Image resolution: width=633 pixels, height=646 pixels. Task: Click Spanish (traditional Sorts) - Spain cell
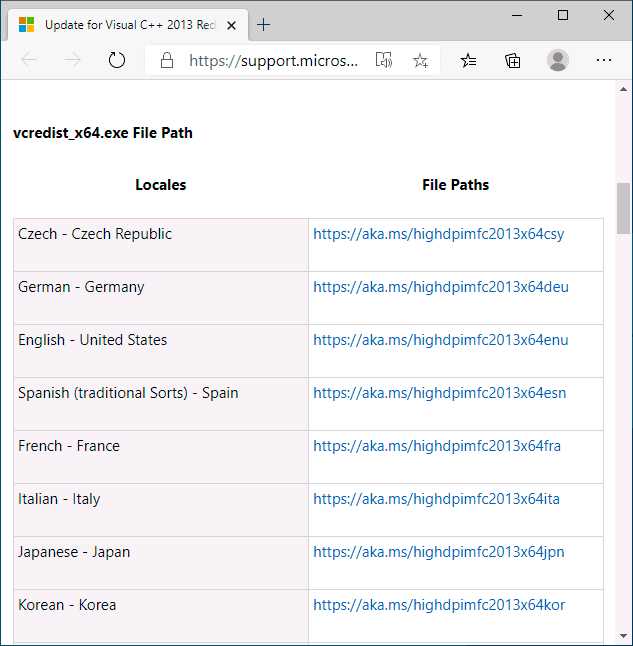click(161, 404)
